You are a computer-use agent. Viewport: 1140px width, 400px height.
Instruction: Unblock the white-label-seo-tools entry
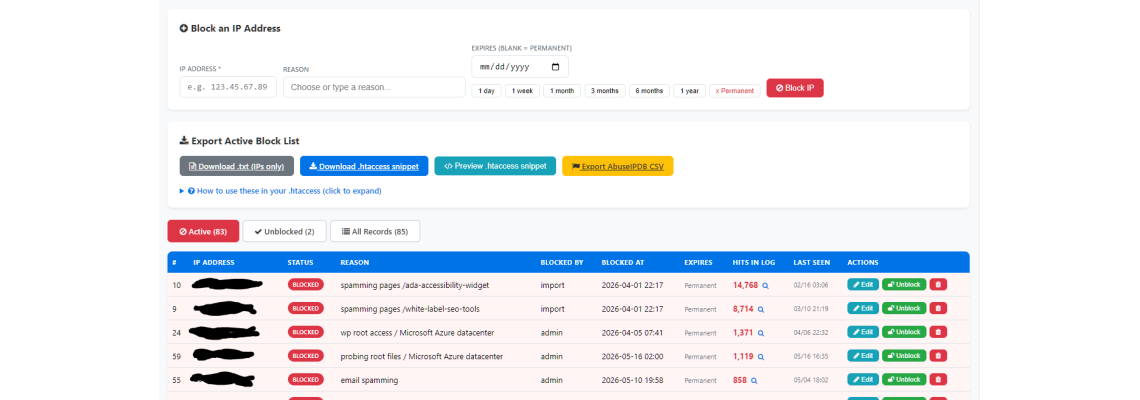coord(904,308)
